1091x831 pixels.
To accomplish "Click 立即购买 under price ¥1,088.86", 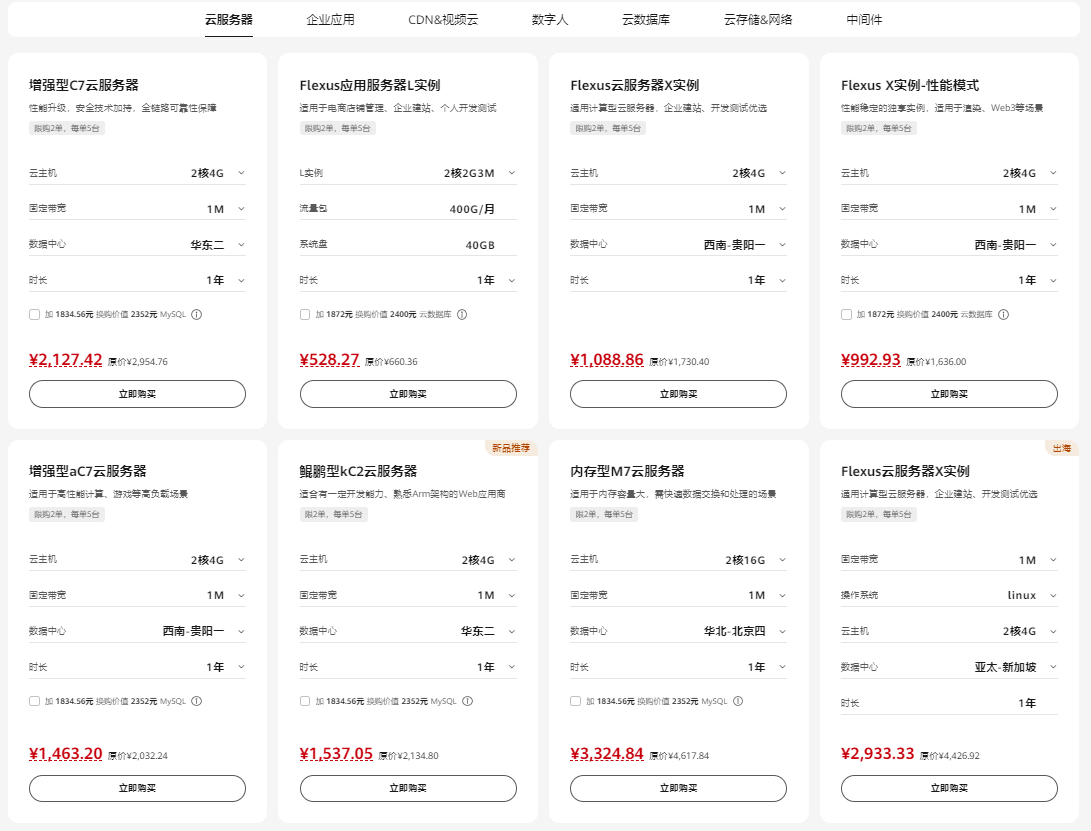I will 678,394.
